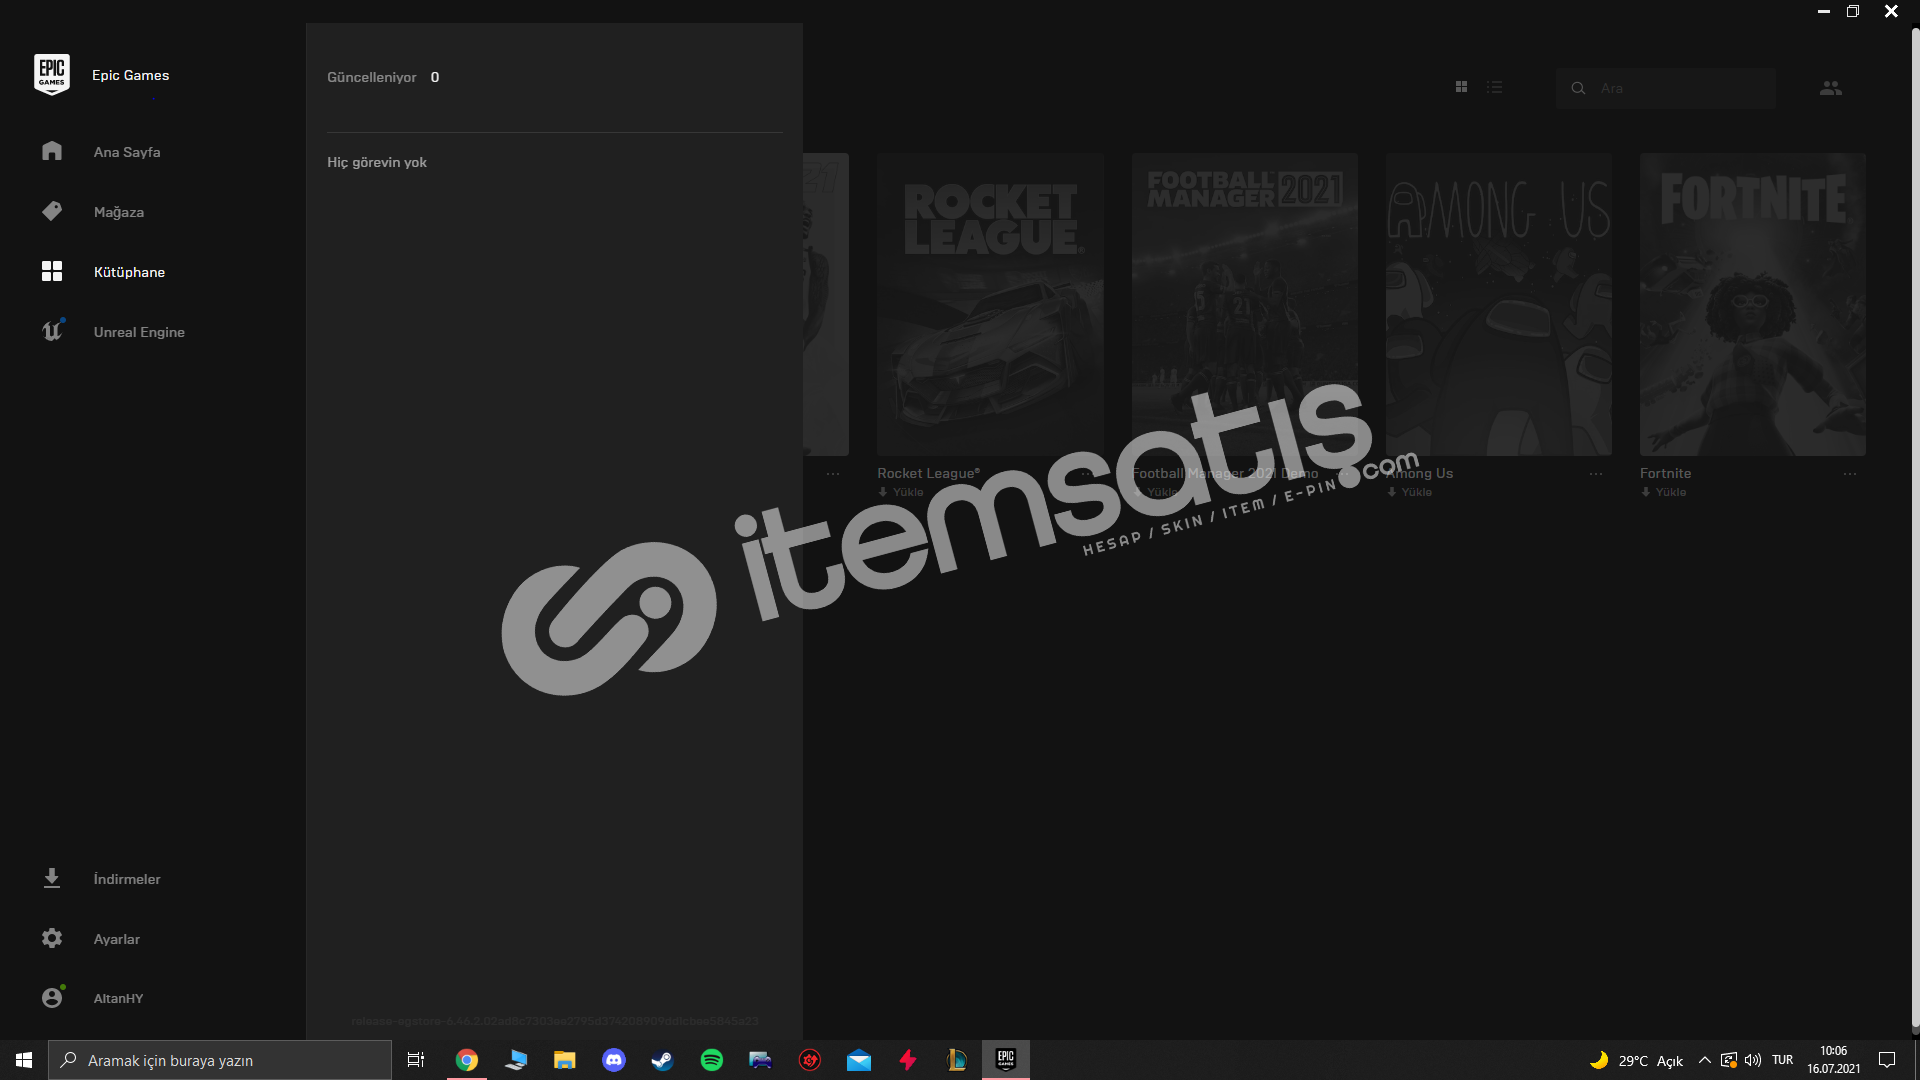This screenshot has width=1920, height=1080.
Task: Open Spotify from the taskbar
Action: [x=712, y=1060]
